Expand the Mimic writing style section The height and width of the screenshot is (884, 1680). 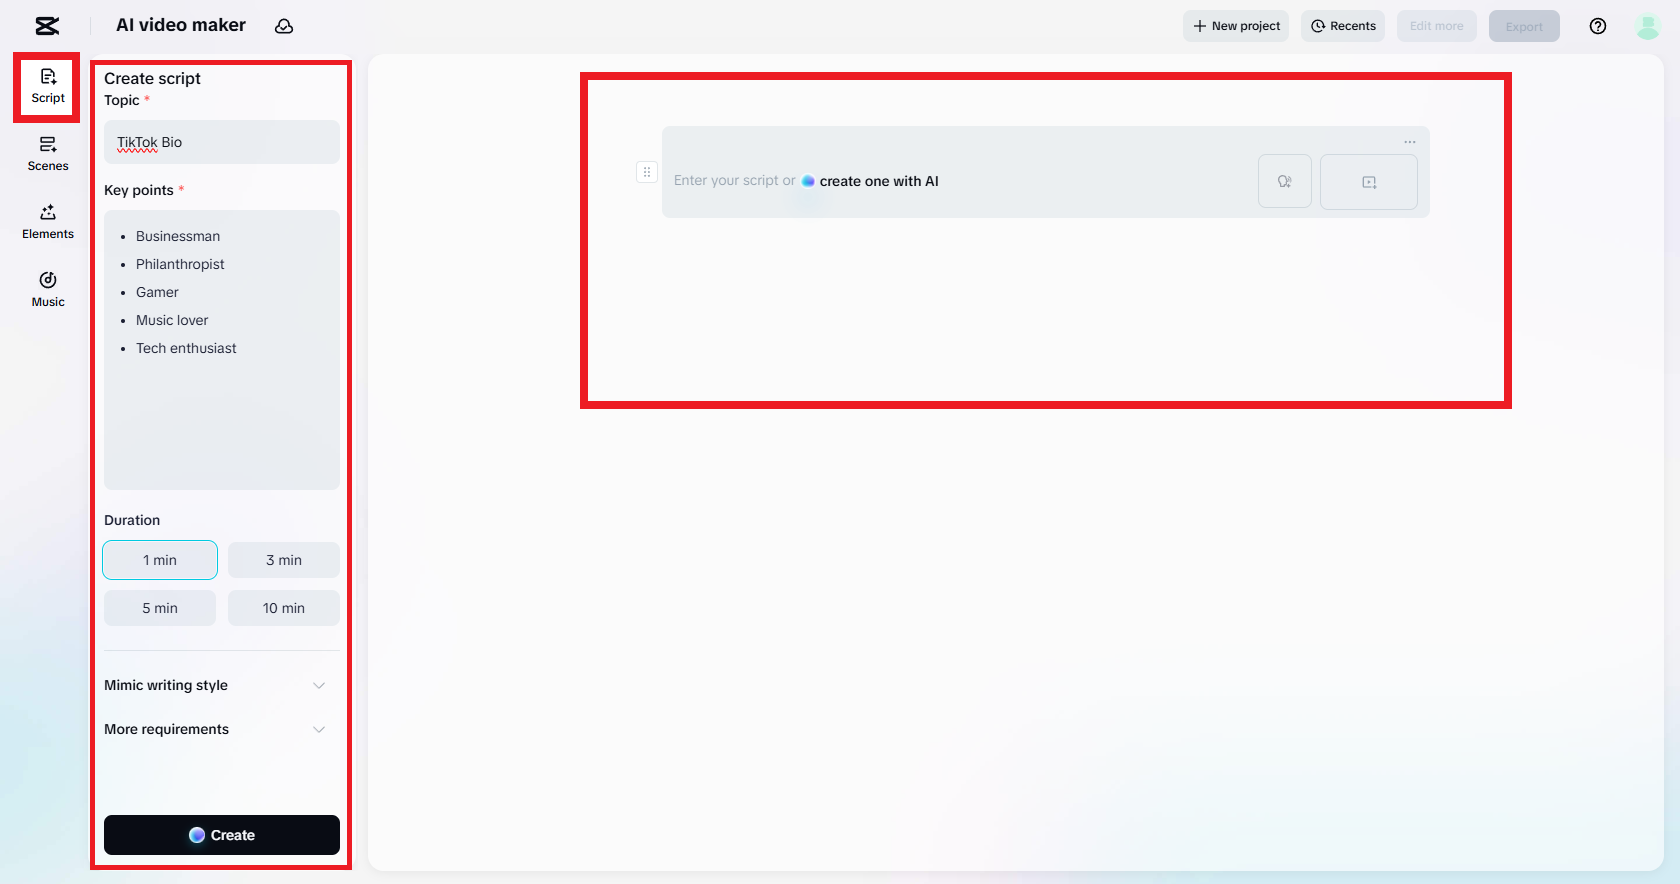tap(216, 685)
